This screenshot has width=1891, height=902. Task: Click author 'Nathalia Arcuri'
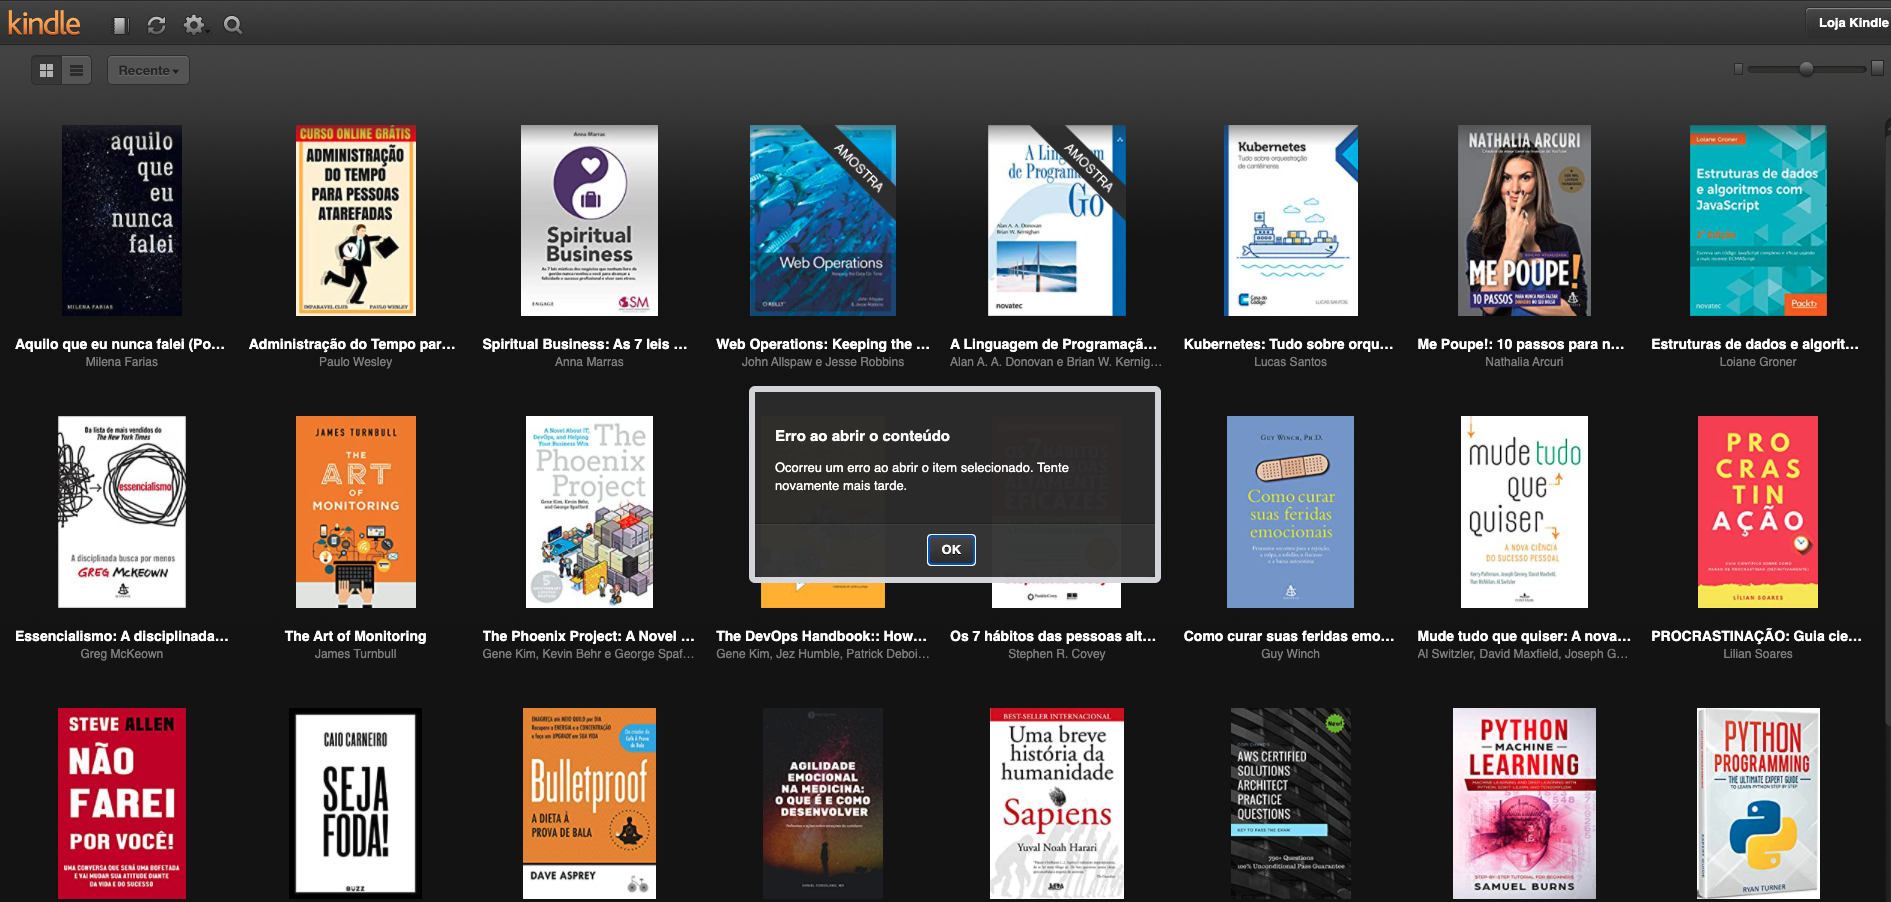pos(1524,362)
